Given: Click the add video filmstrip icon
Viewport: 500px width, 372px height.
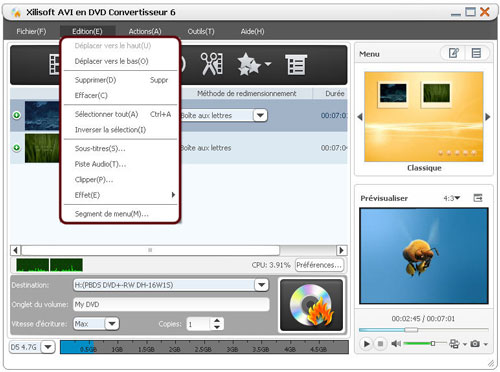Looking at the screenshot, I should click(55, 64).
